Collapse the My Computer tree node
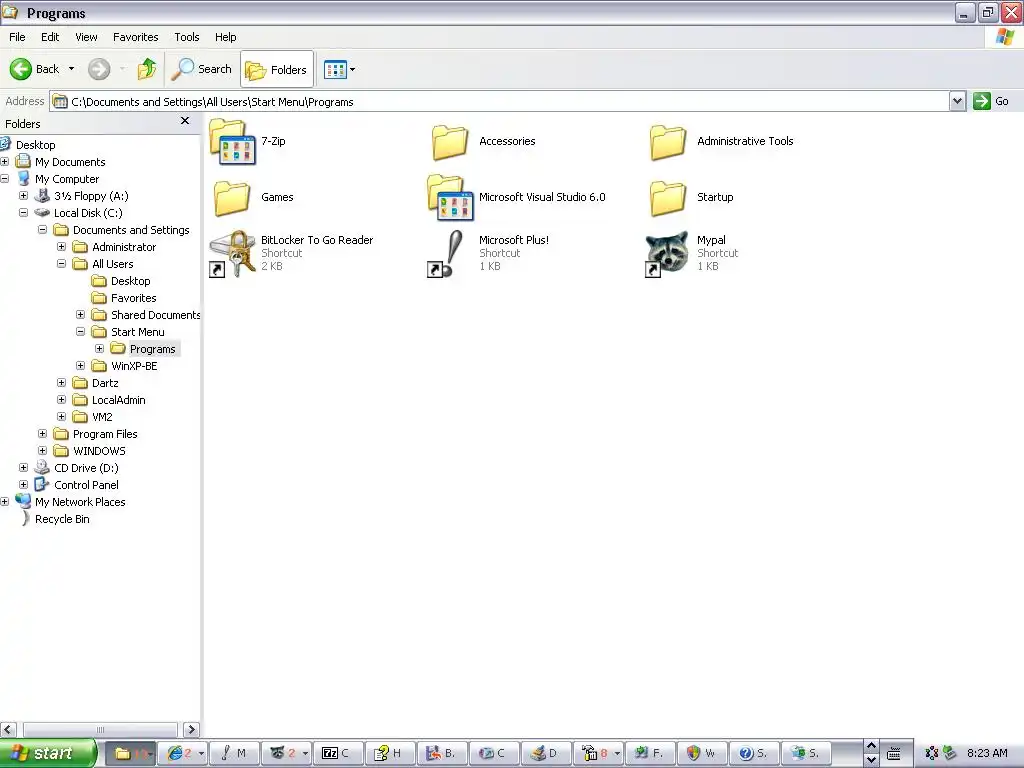This screenshot has height=768, width=1024. click(5, 178)
